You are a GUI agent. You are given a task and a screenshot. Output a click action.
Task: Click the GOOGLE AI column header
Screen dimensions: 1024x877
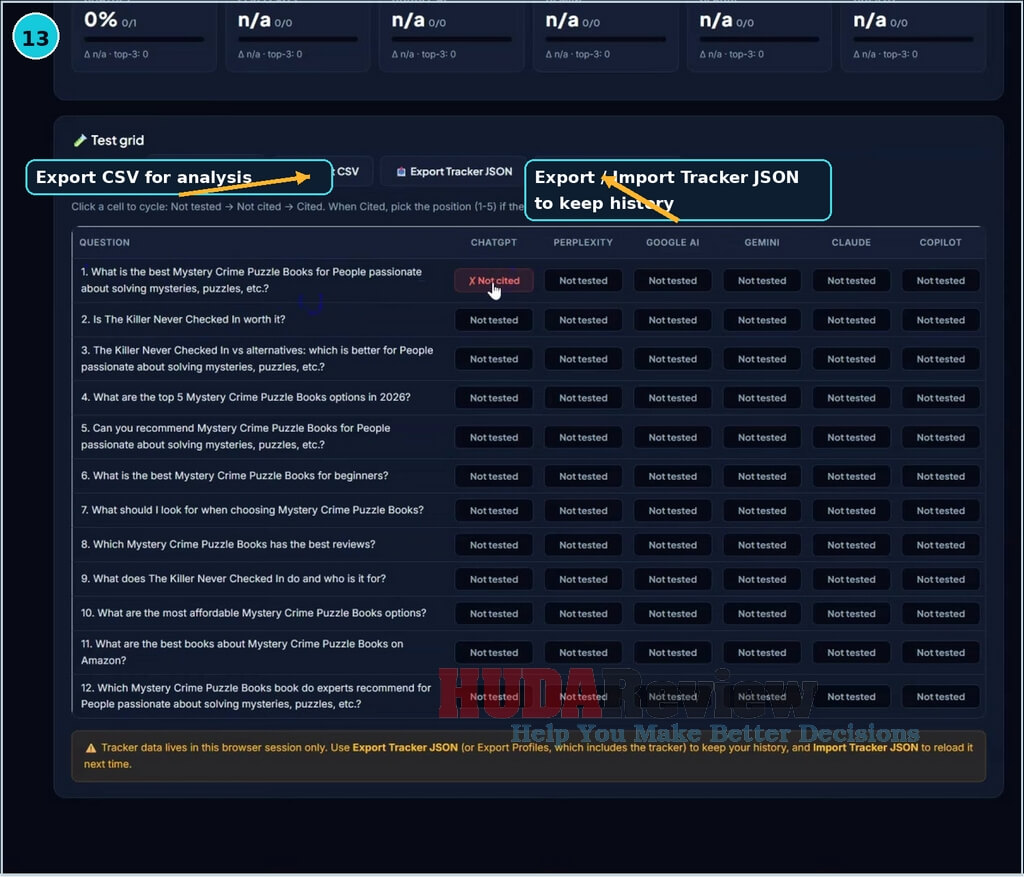click(673, 242)
